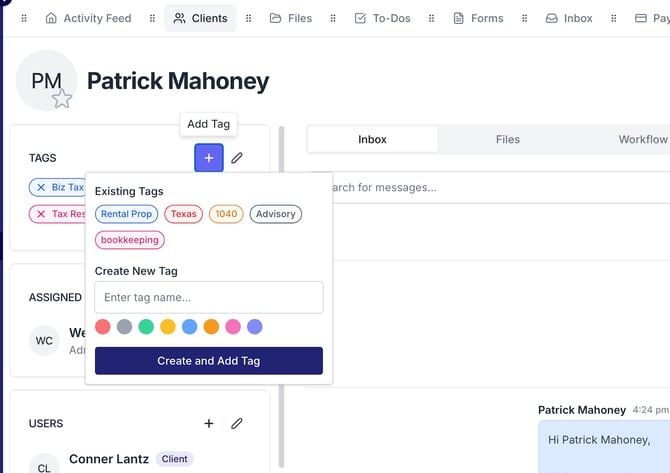
Task: Switch to the Workflow panel tab
Action: (641, 139)
